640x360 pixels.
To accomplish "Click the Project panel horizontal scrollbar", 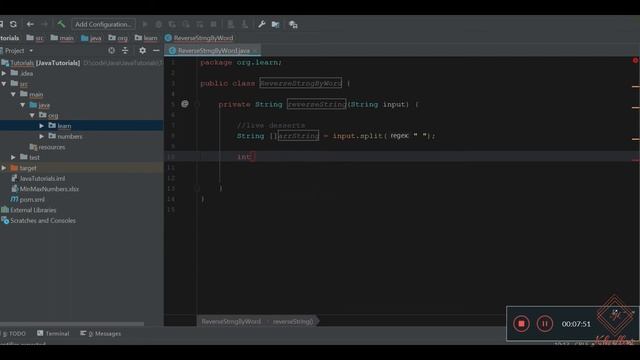I will click(x=72, y=324).
